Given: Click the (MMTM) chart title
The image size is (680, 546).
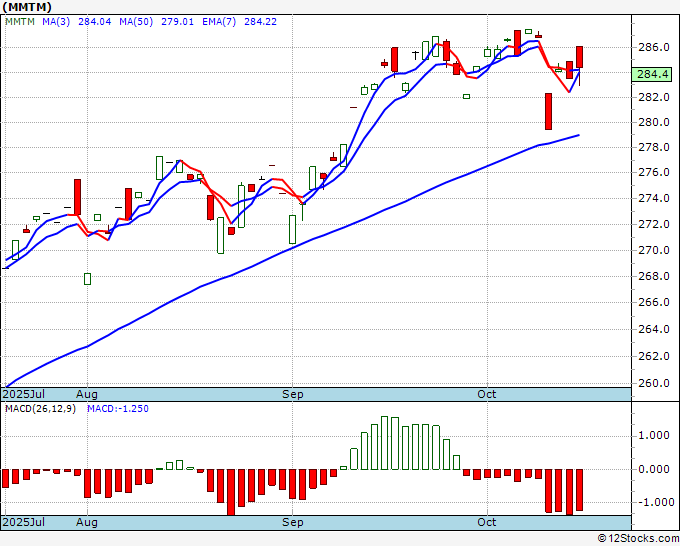Looking at the screenshot, I should pyautogui.click(x=27, y=7).
